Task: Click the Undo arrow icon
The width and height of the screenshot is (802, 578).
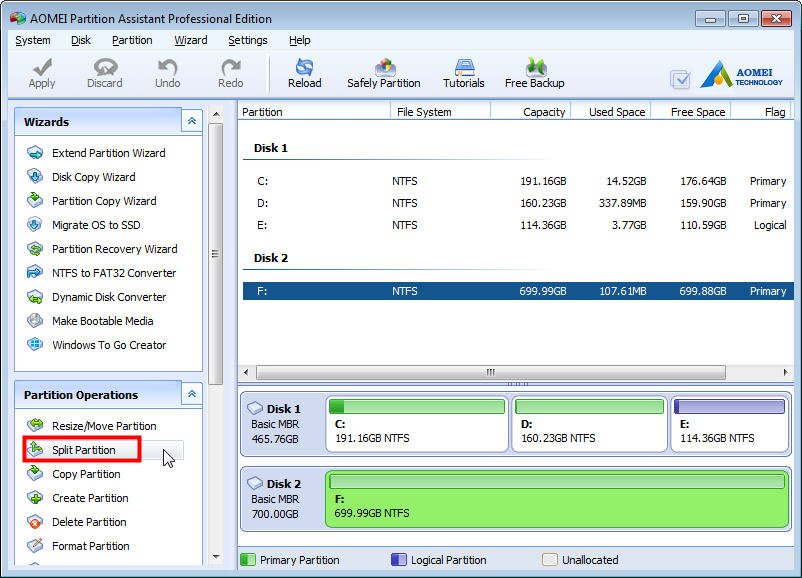Action: point(167,67)
